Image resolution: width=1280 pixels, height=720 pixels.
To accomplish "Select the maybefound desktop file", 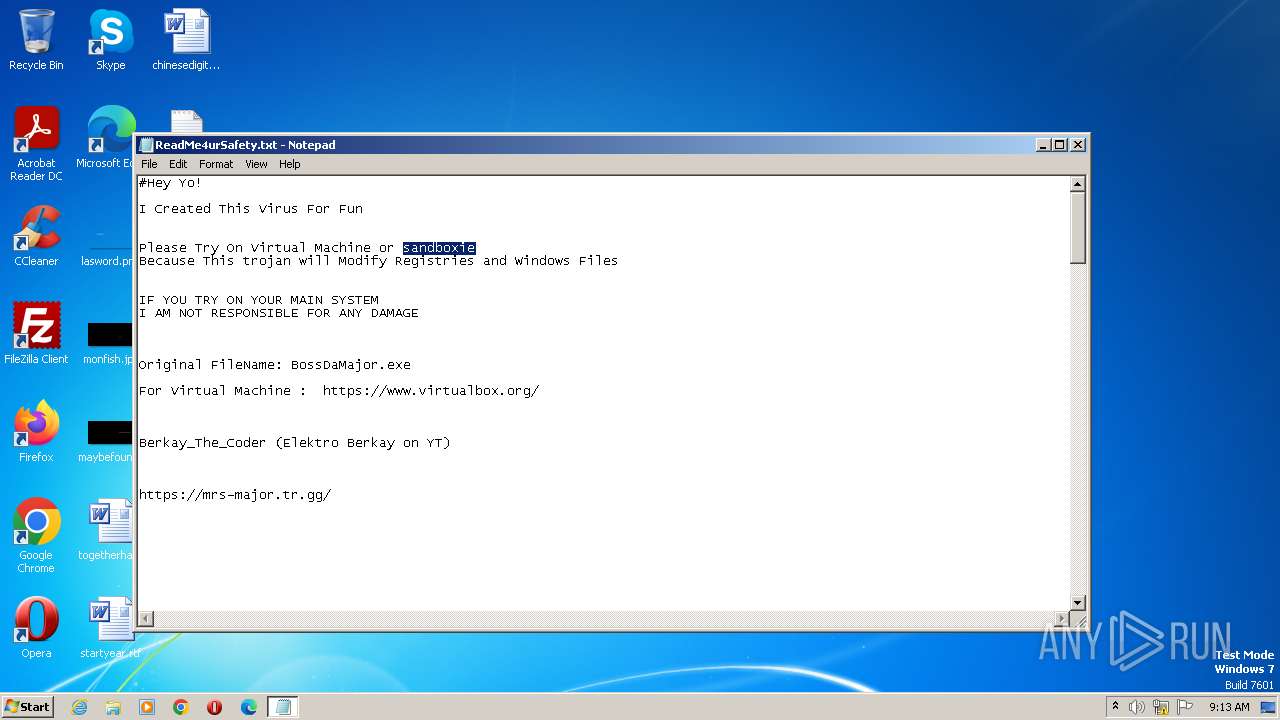I will [x=108, y=440].
